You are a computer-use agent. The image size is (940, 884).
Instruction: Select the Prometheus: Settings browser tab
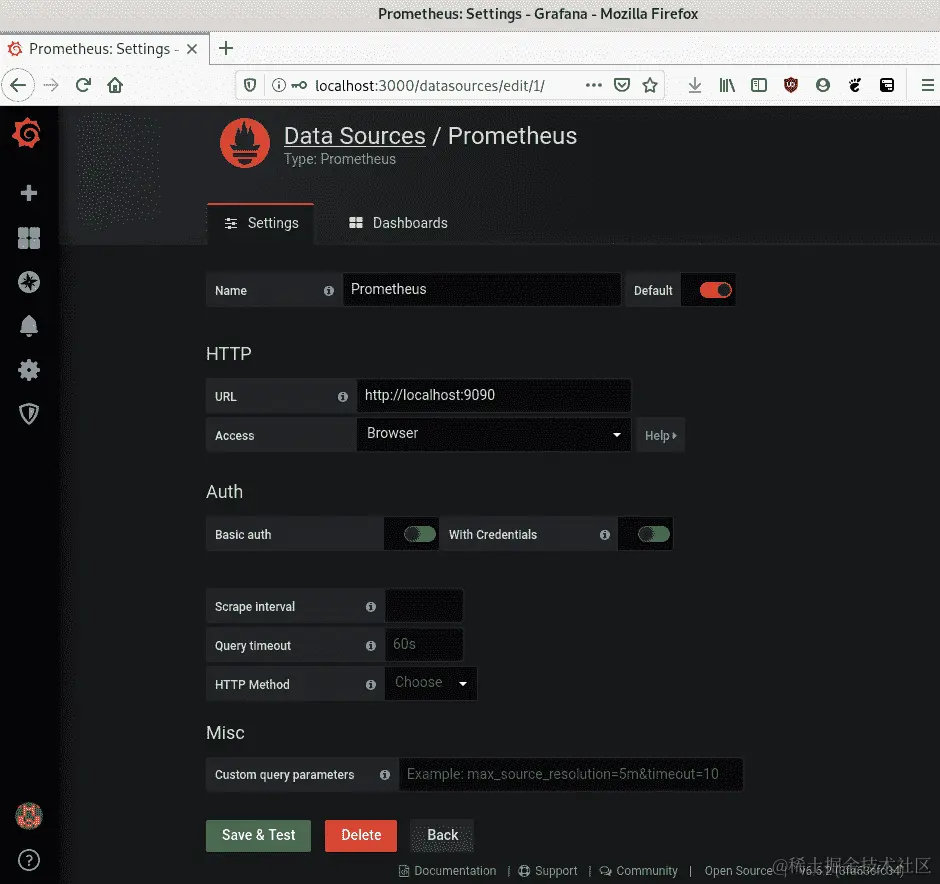click(104, 49)
